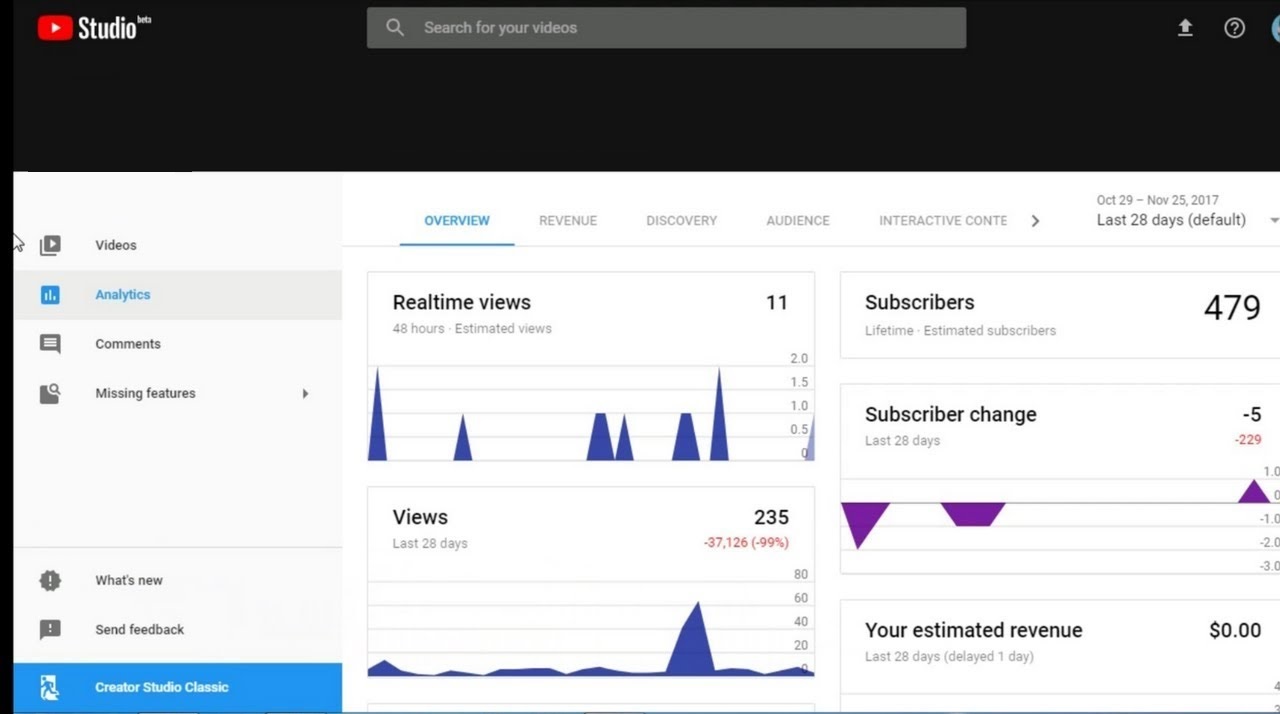Click the realtime views count 11
1280x714 pixels.
(x=777, y=302)
